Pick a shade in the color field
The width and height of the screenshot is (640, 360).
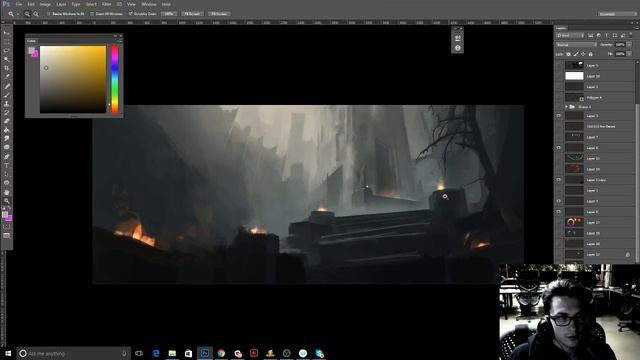[x=73, y=79]
